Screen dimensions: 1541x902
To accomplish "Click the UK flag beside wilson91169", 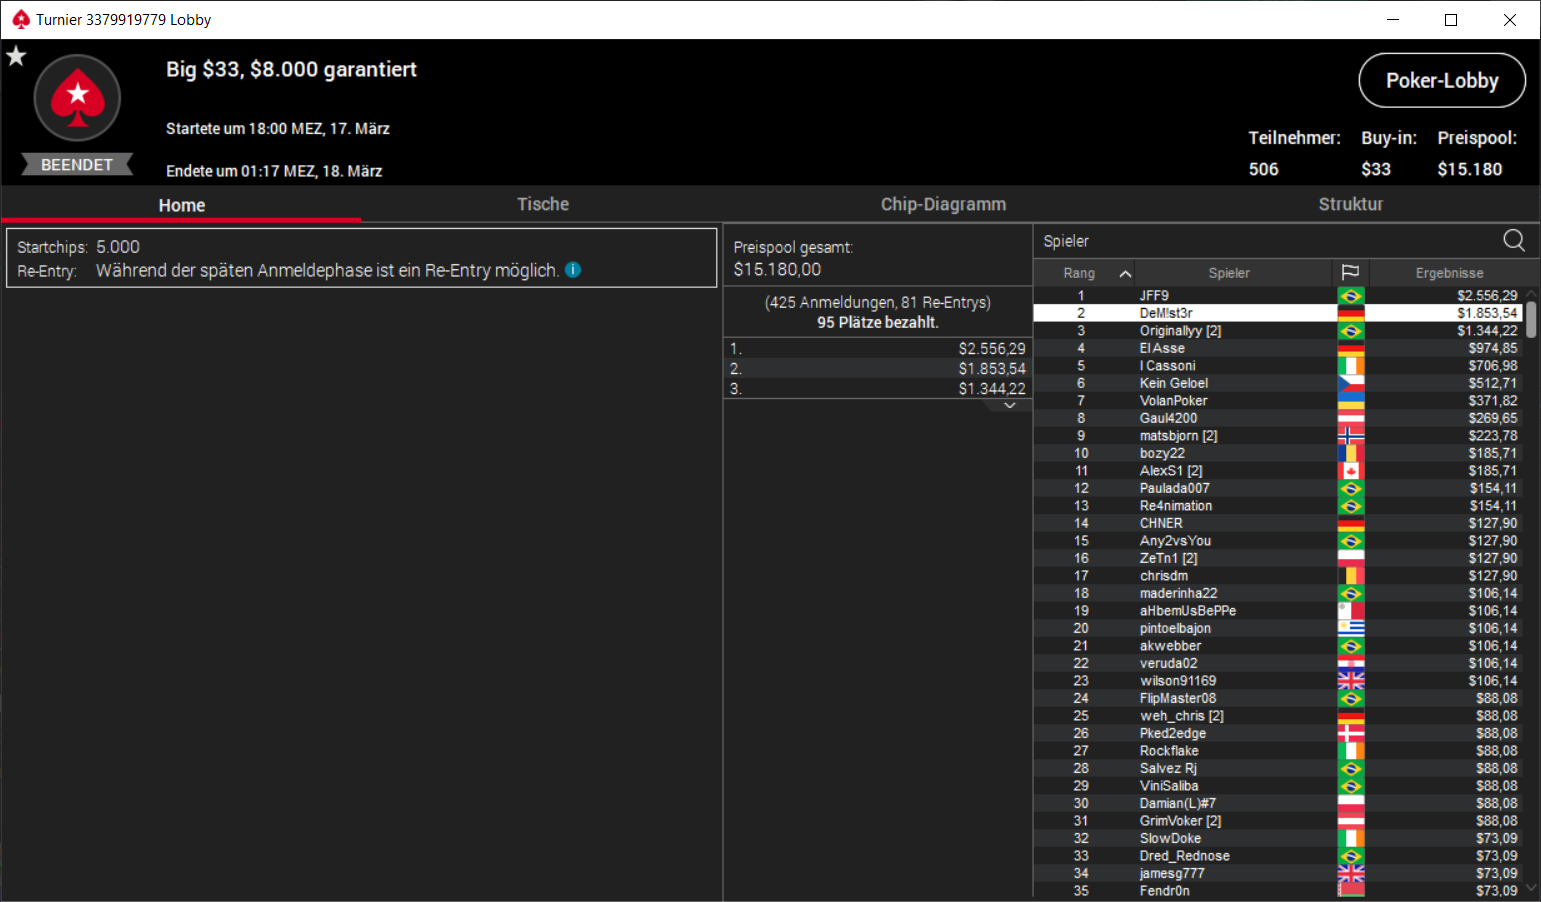I will click(1350, 681).
